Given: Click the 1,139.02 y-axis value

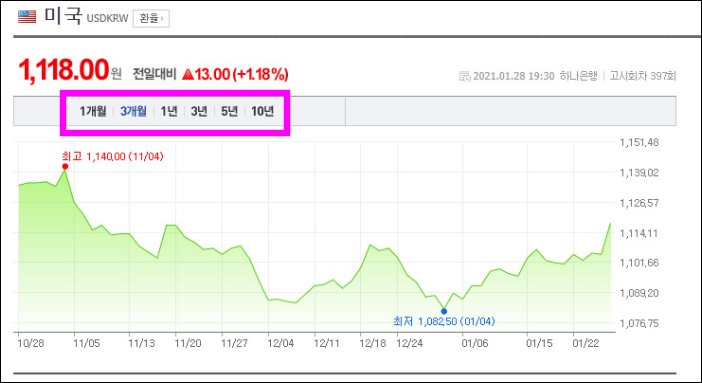Looking at the screenshot, I should pyautogui.click(x=639, y=172).
